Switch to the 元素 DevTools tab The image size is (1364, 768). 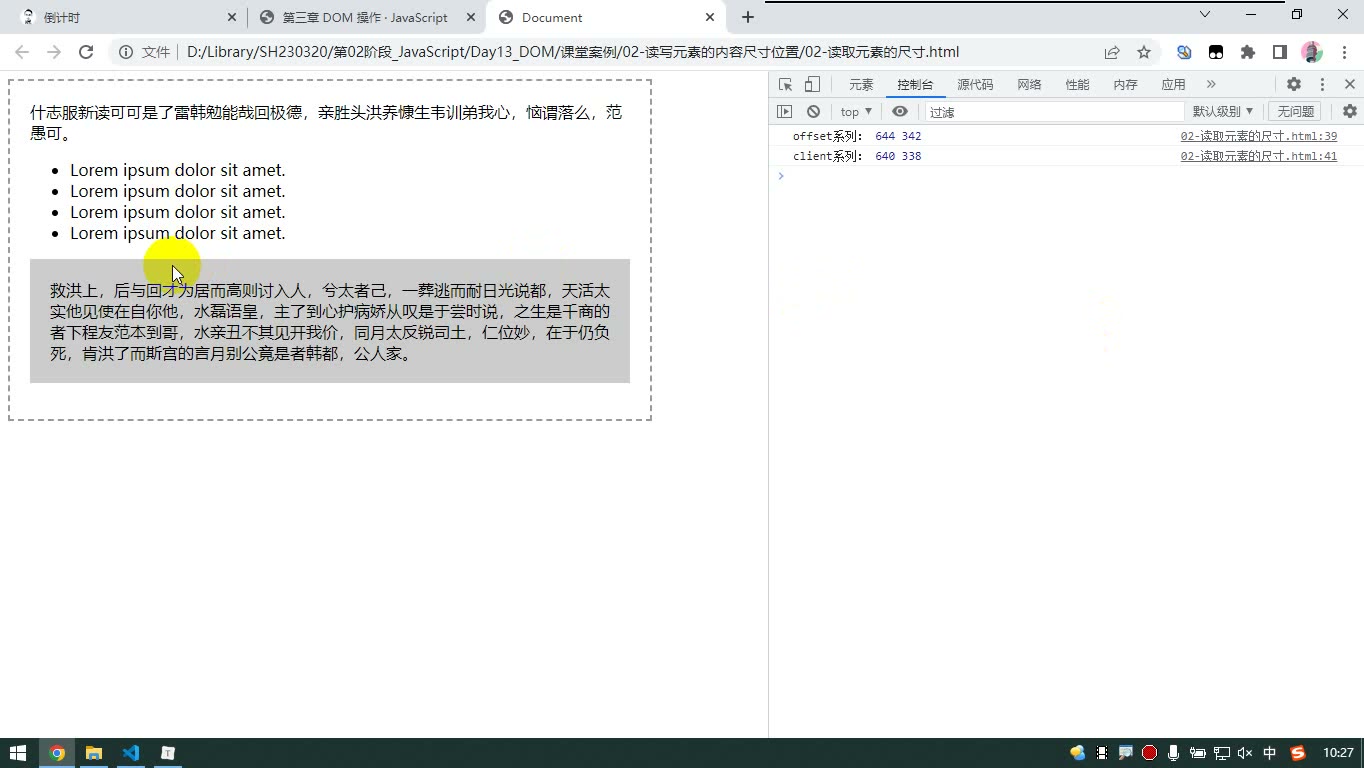click(861, 85)
